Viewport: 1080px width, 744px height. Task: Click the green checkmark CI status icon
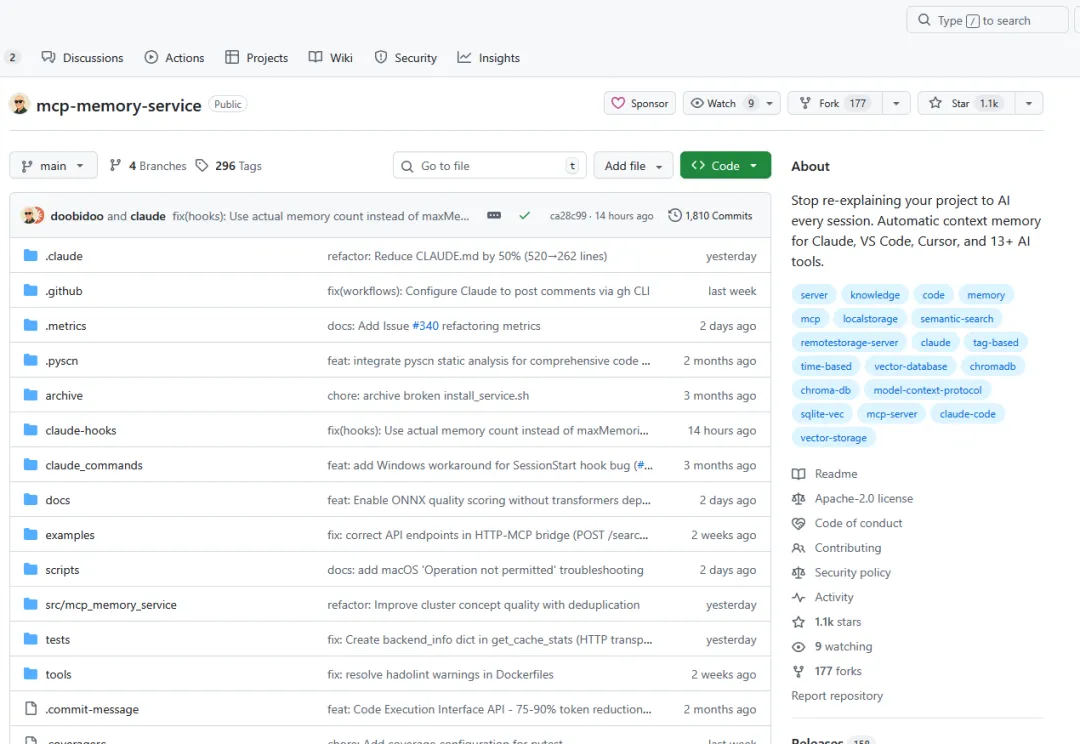pos(524,216)
